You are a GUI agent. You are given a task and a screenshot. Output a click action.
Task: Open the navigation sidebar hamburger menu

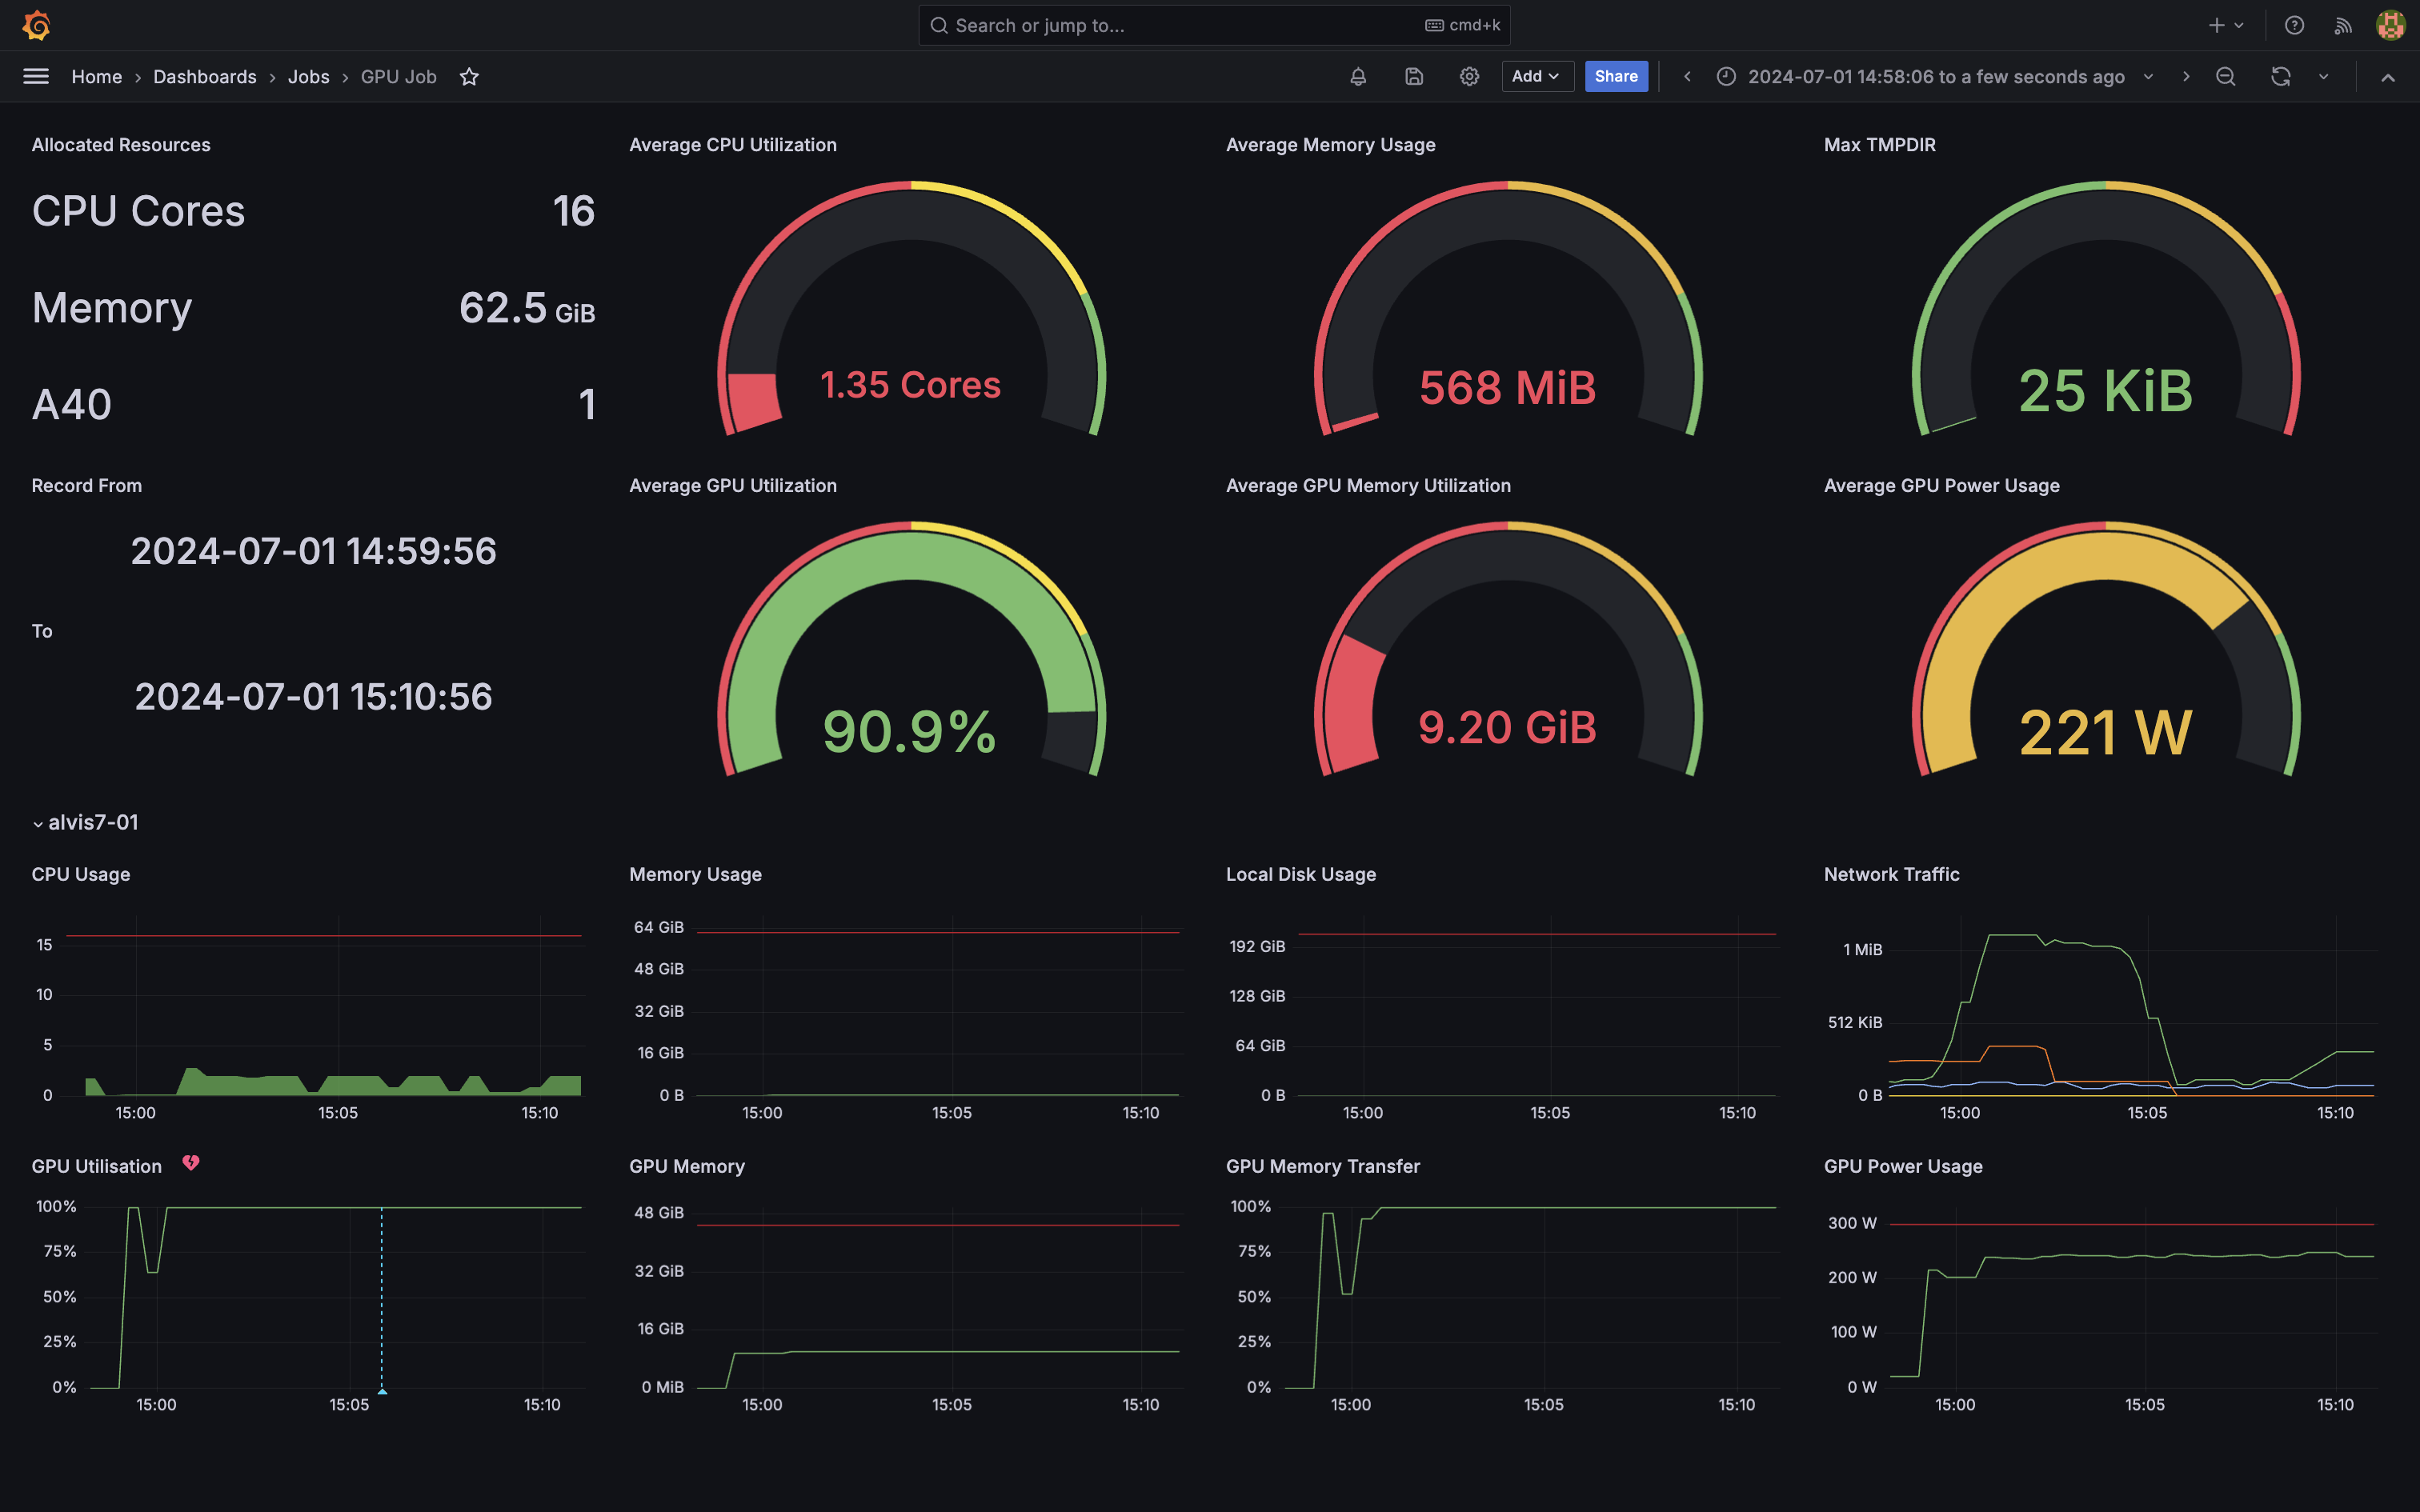coord(36,76)
